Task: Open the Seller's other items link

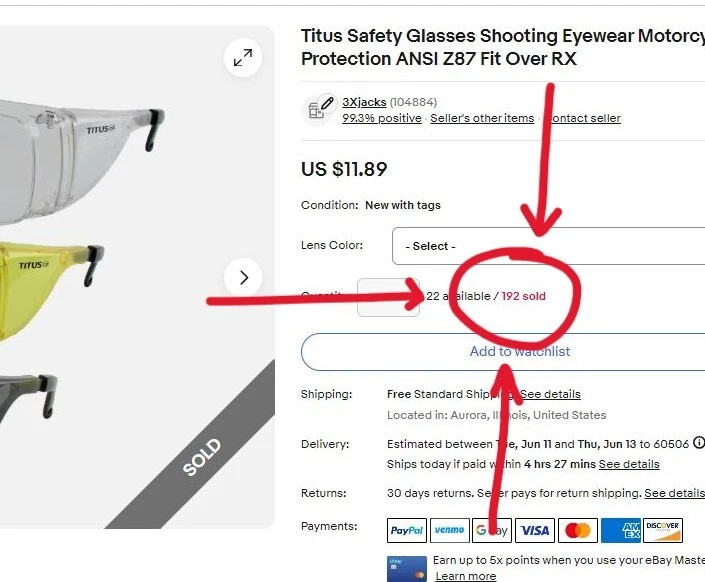Action: [482, 118]
